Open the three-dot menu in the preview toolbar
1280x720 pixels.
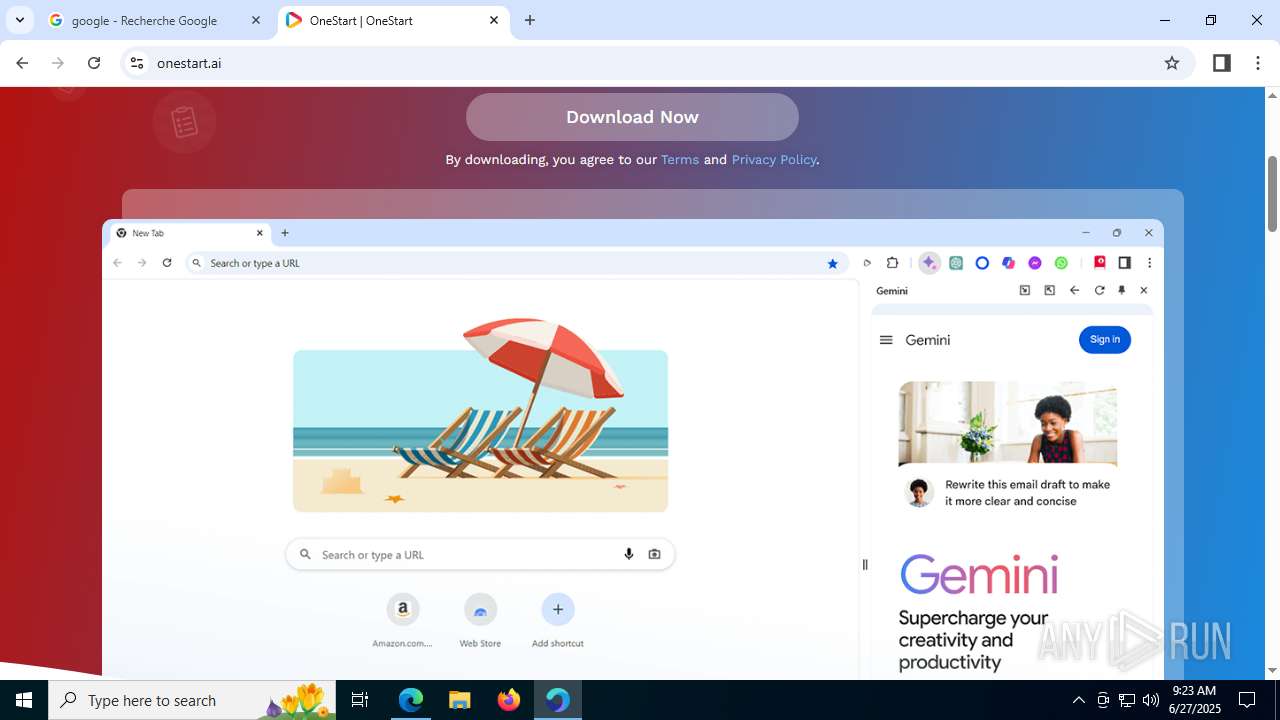click(1149, 263)
